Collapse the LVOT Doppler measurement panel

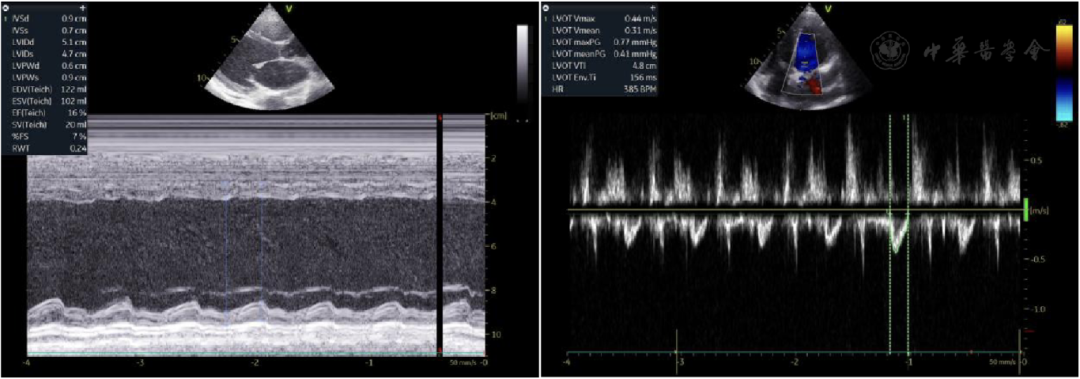coord(546,7)
